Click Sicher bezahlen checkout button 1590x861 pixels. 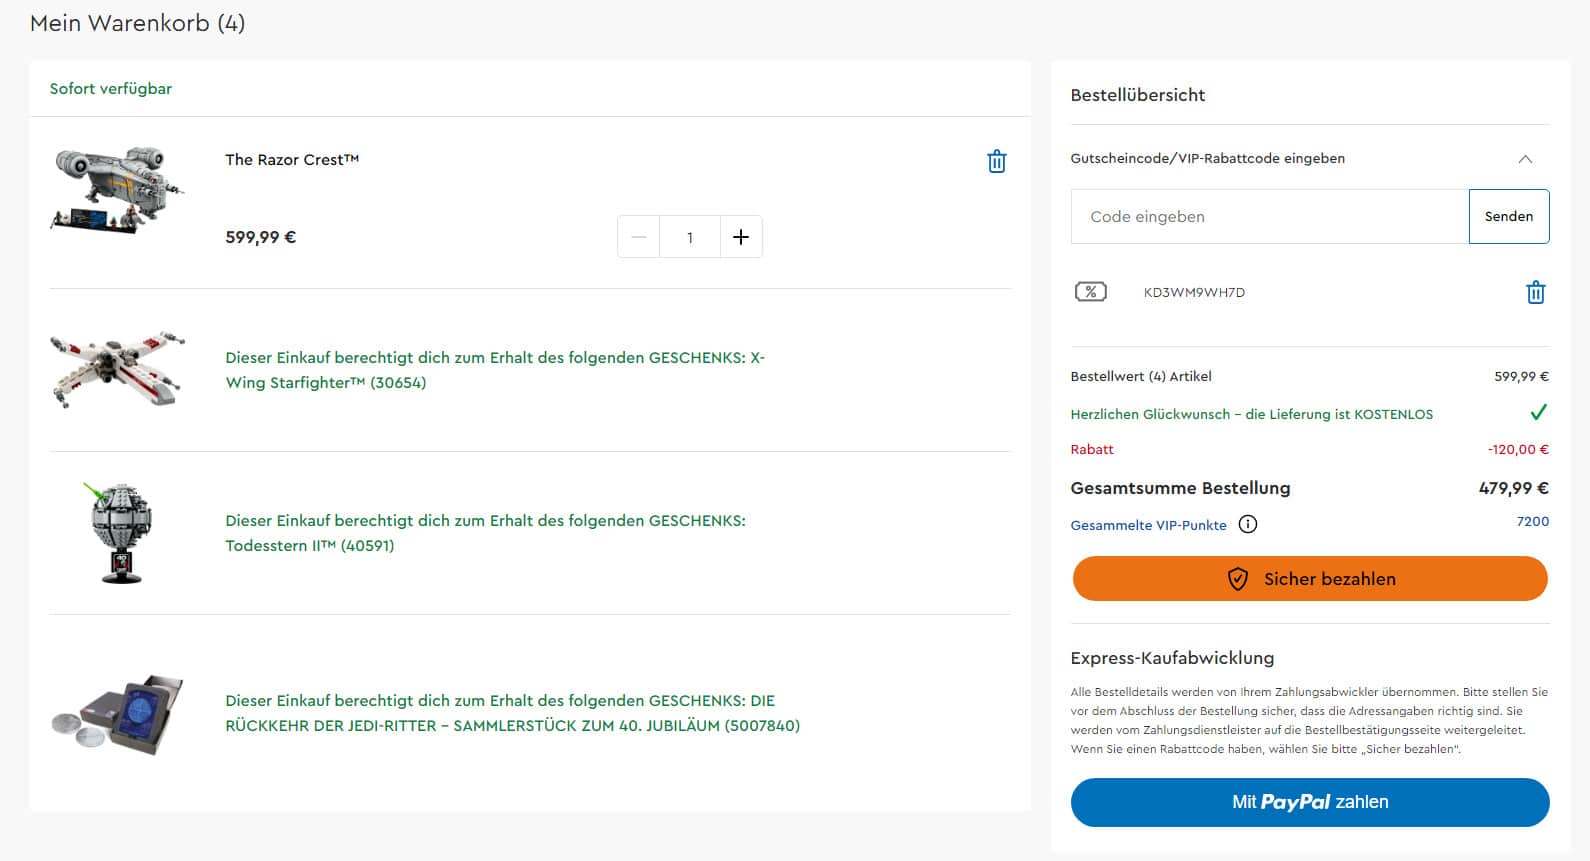click(1310, 579)
